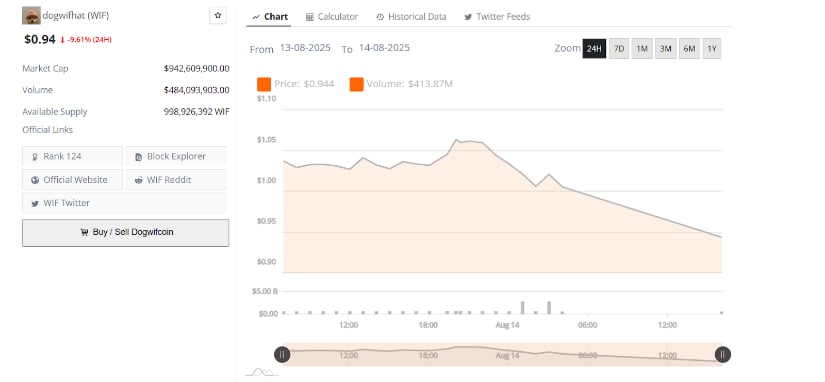
Task: Switch to the Calculator tab
Action: click(x=331, y=17)
